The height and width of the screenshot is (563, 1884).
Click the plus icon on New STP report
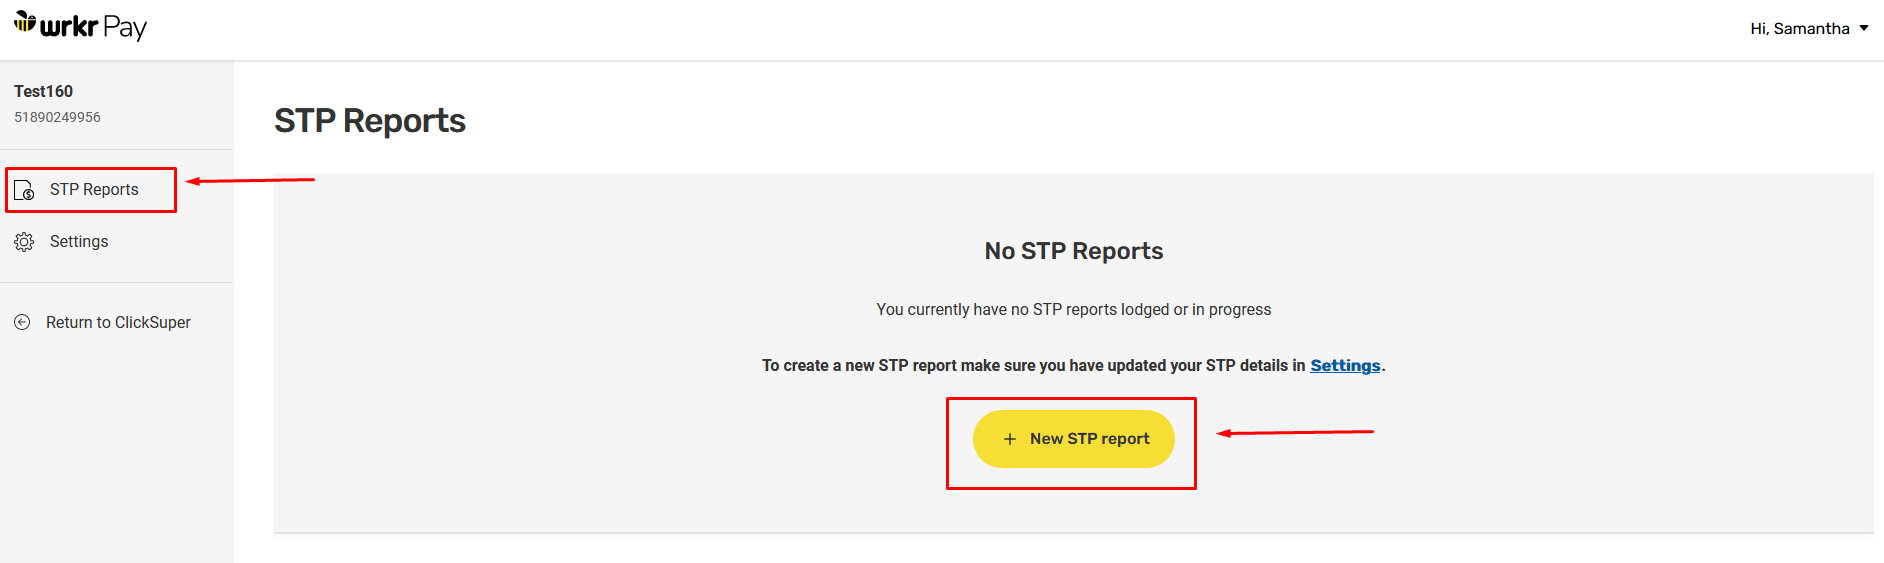[1010, 439]
